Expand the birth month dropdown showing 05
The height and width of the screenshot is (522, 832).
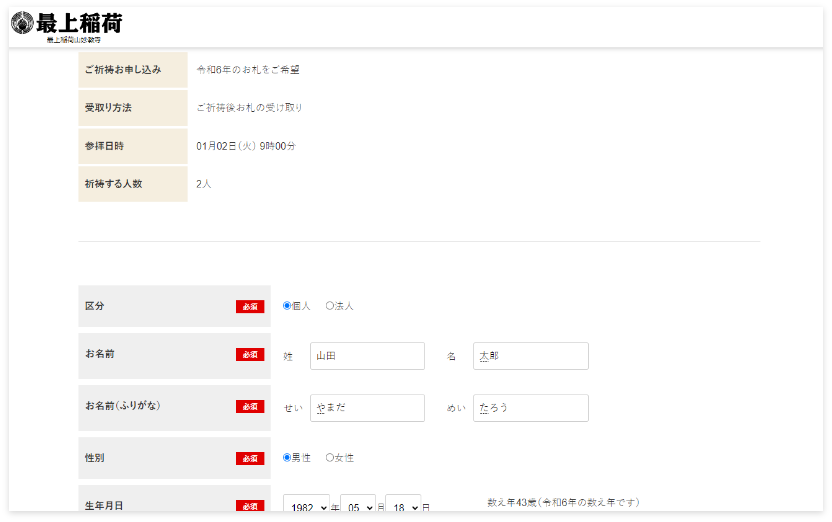[x=357, y=507]
